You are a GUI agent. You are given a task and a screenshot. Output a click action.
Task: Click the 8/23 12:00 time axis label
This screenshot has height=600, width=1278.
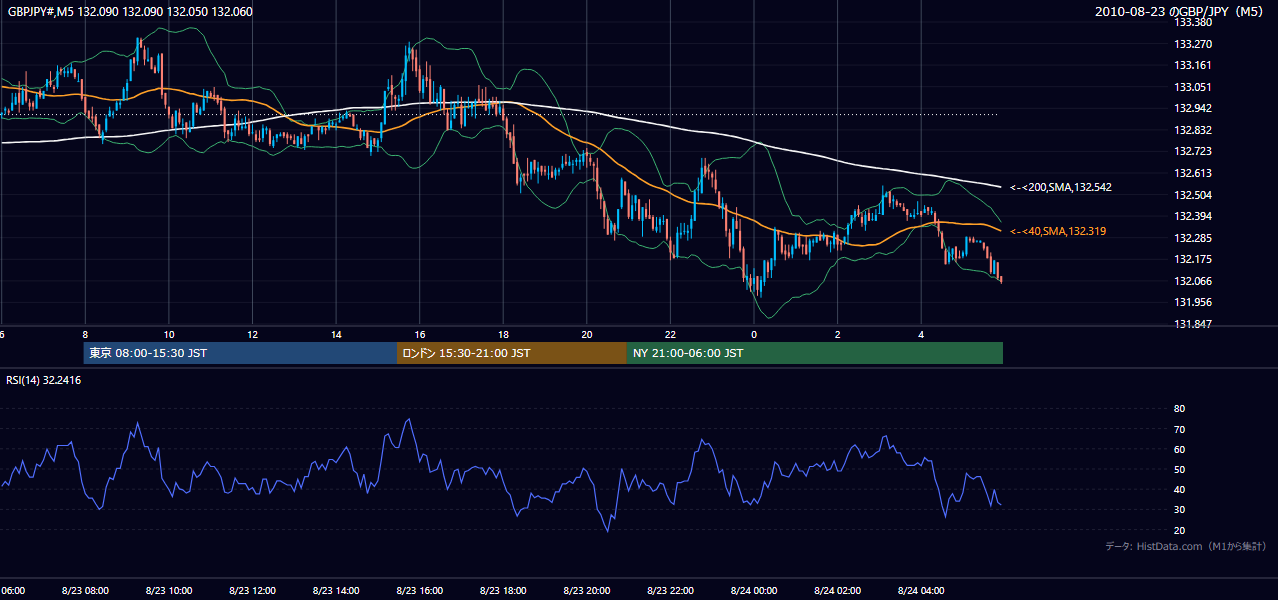point(252,591)
